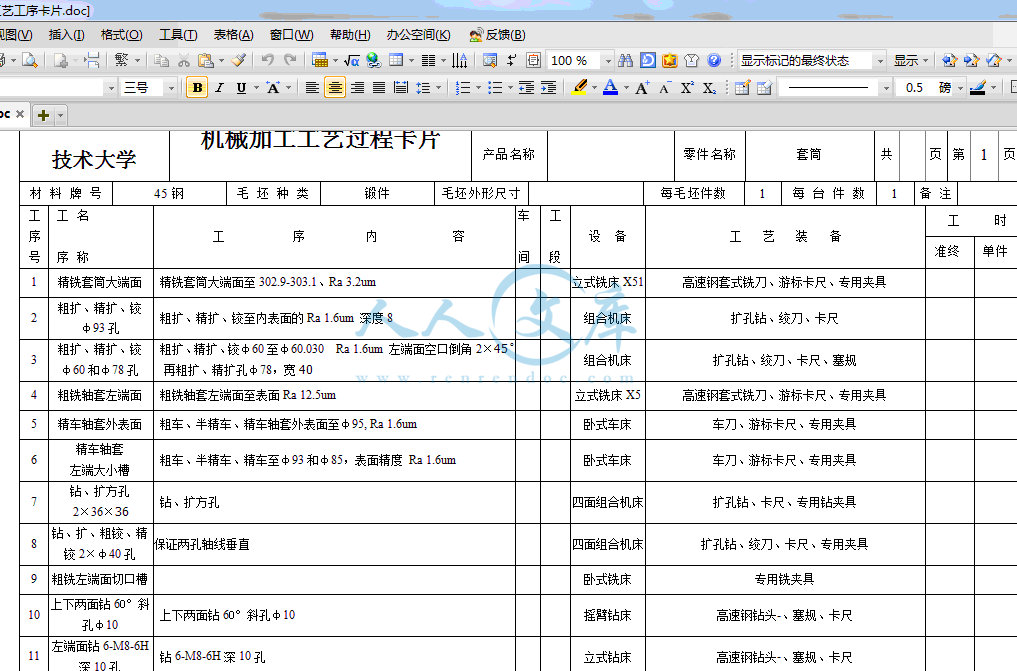This screenshot has height=671, width=1017.
Task: Toggle Underline formatting
Action: pos(241,88)
